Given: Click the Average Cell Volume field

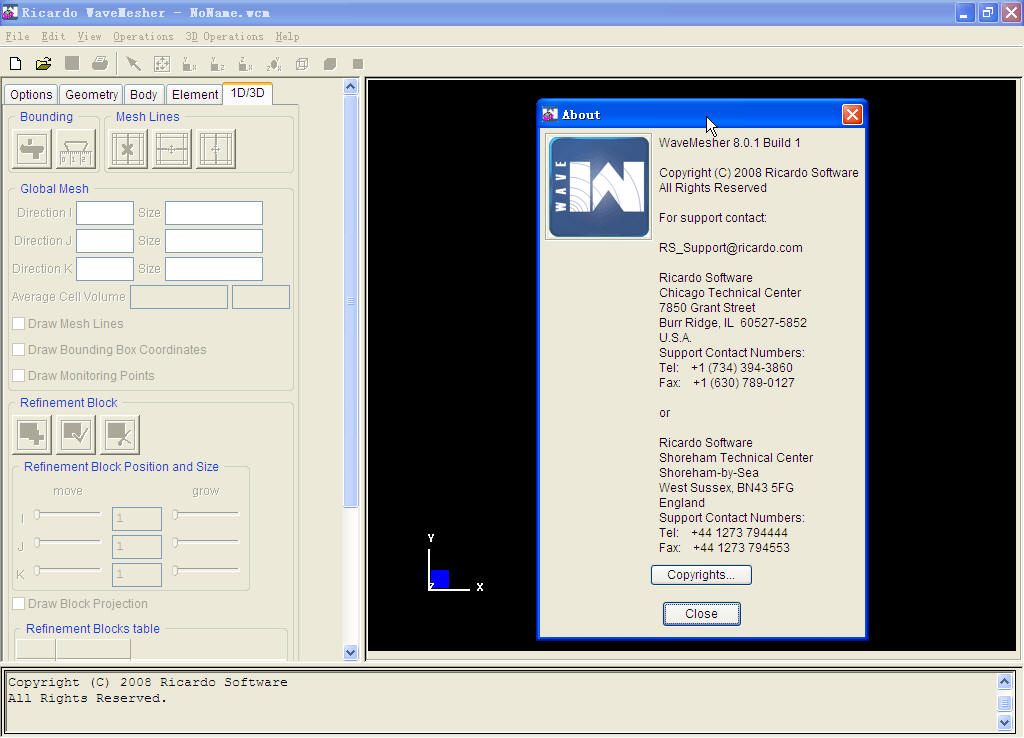Looking at the screenshot, I should pos(179,297).
